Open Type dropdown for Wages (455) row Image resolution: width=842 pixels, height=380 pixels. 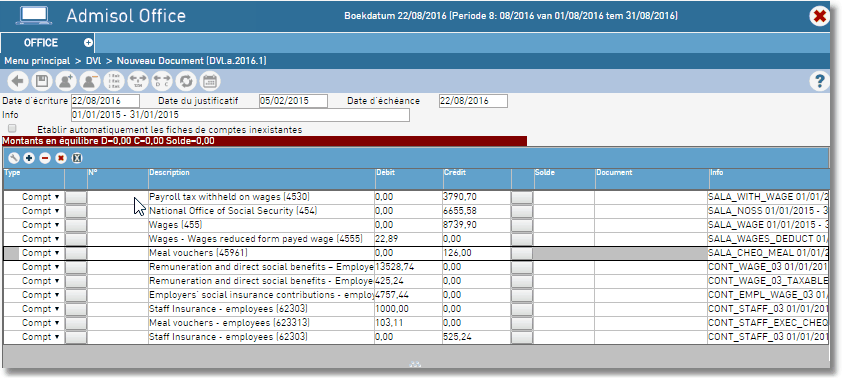coord(40,225)
